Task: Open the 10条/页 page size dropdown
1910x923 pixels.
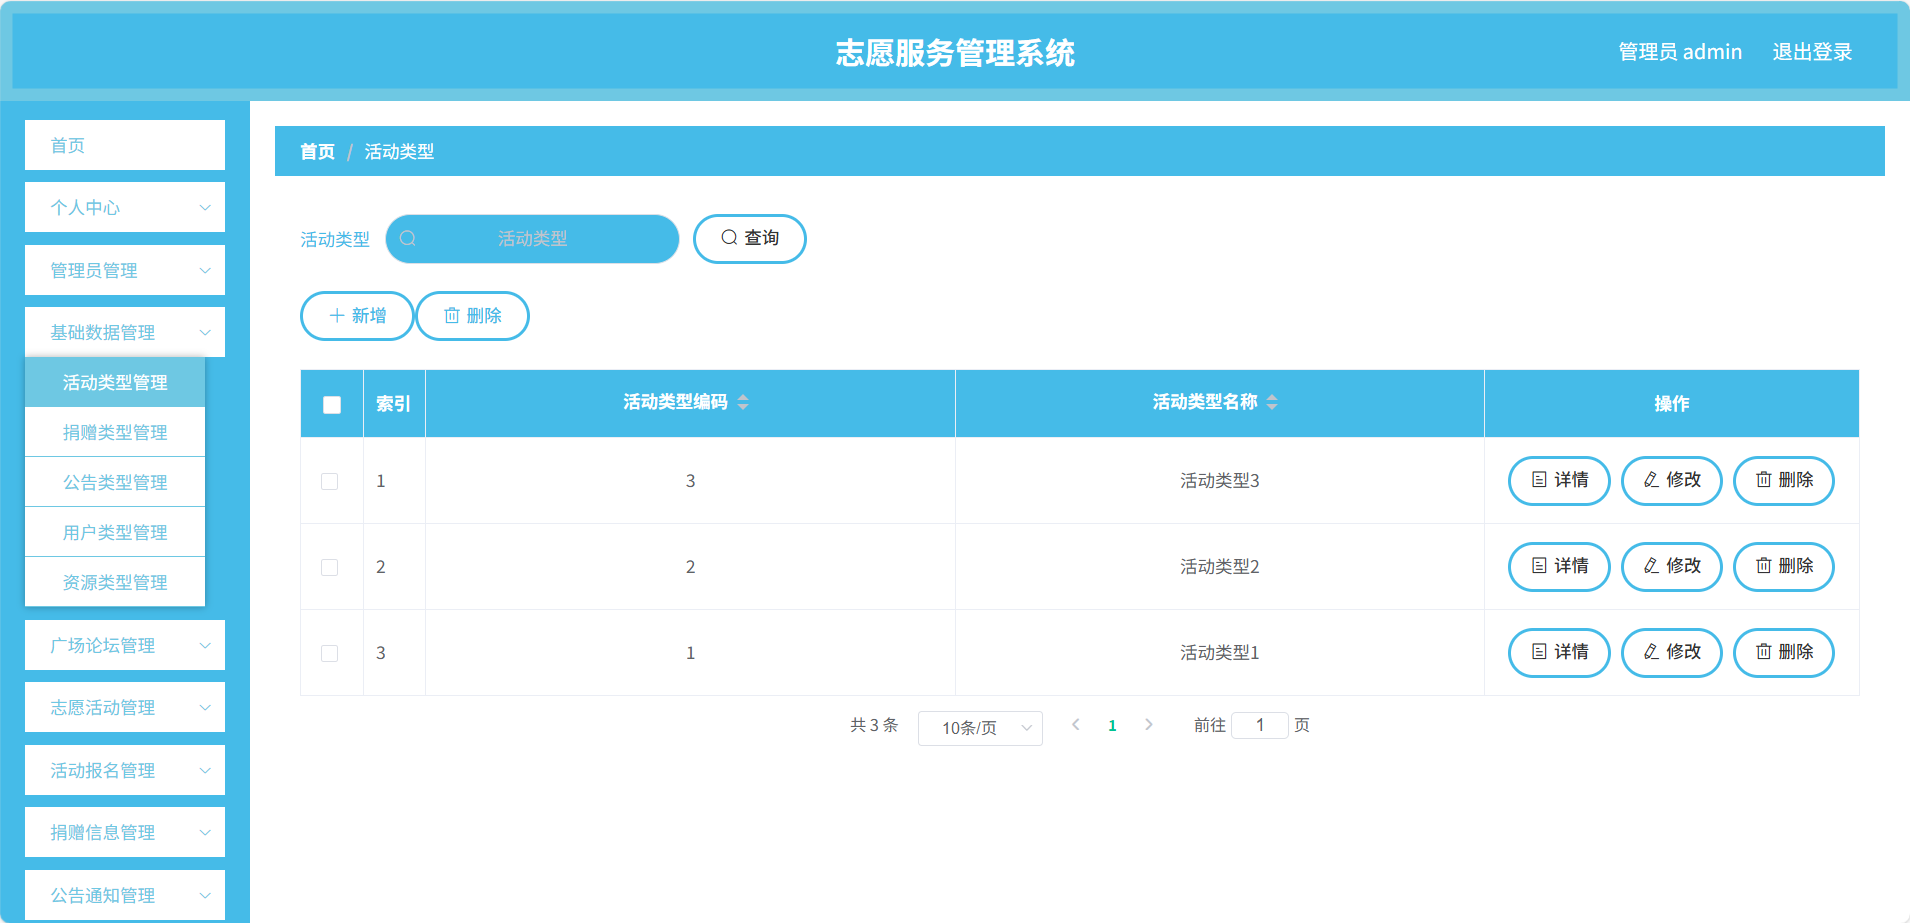Action: tap(980, 728)
